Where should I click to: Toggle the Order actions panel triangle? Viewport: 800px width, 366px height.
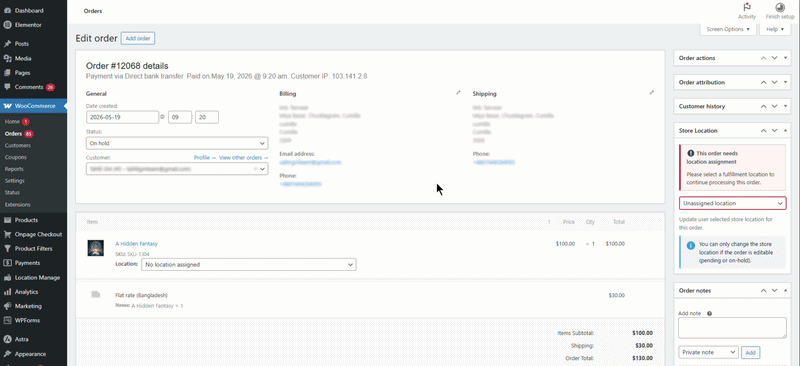click(x=785, y=58)
